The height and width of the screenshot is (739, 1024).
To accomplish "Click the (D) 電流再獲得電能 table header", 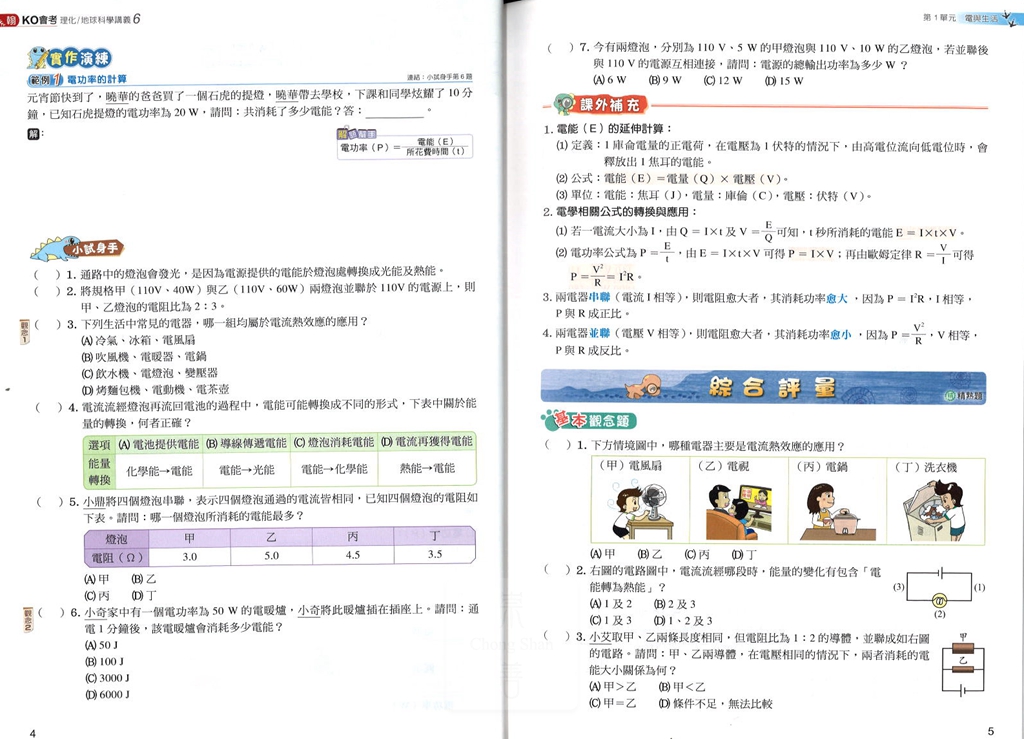I will pyautogui.click(x=427, y=441).
